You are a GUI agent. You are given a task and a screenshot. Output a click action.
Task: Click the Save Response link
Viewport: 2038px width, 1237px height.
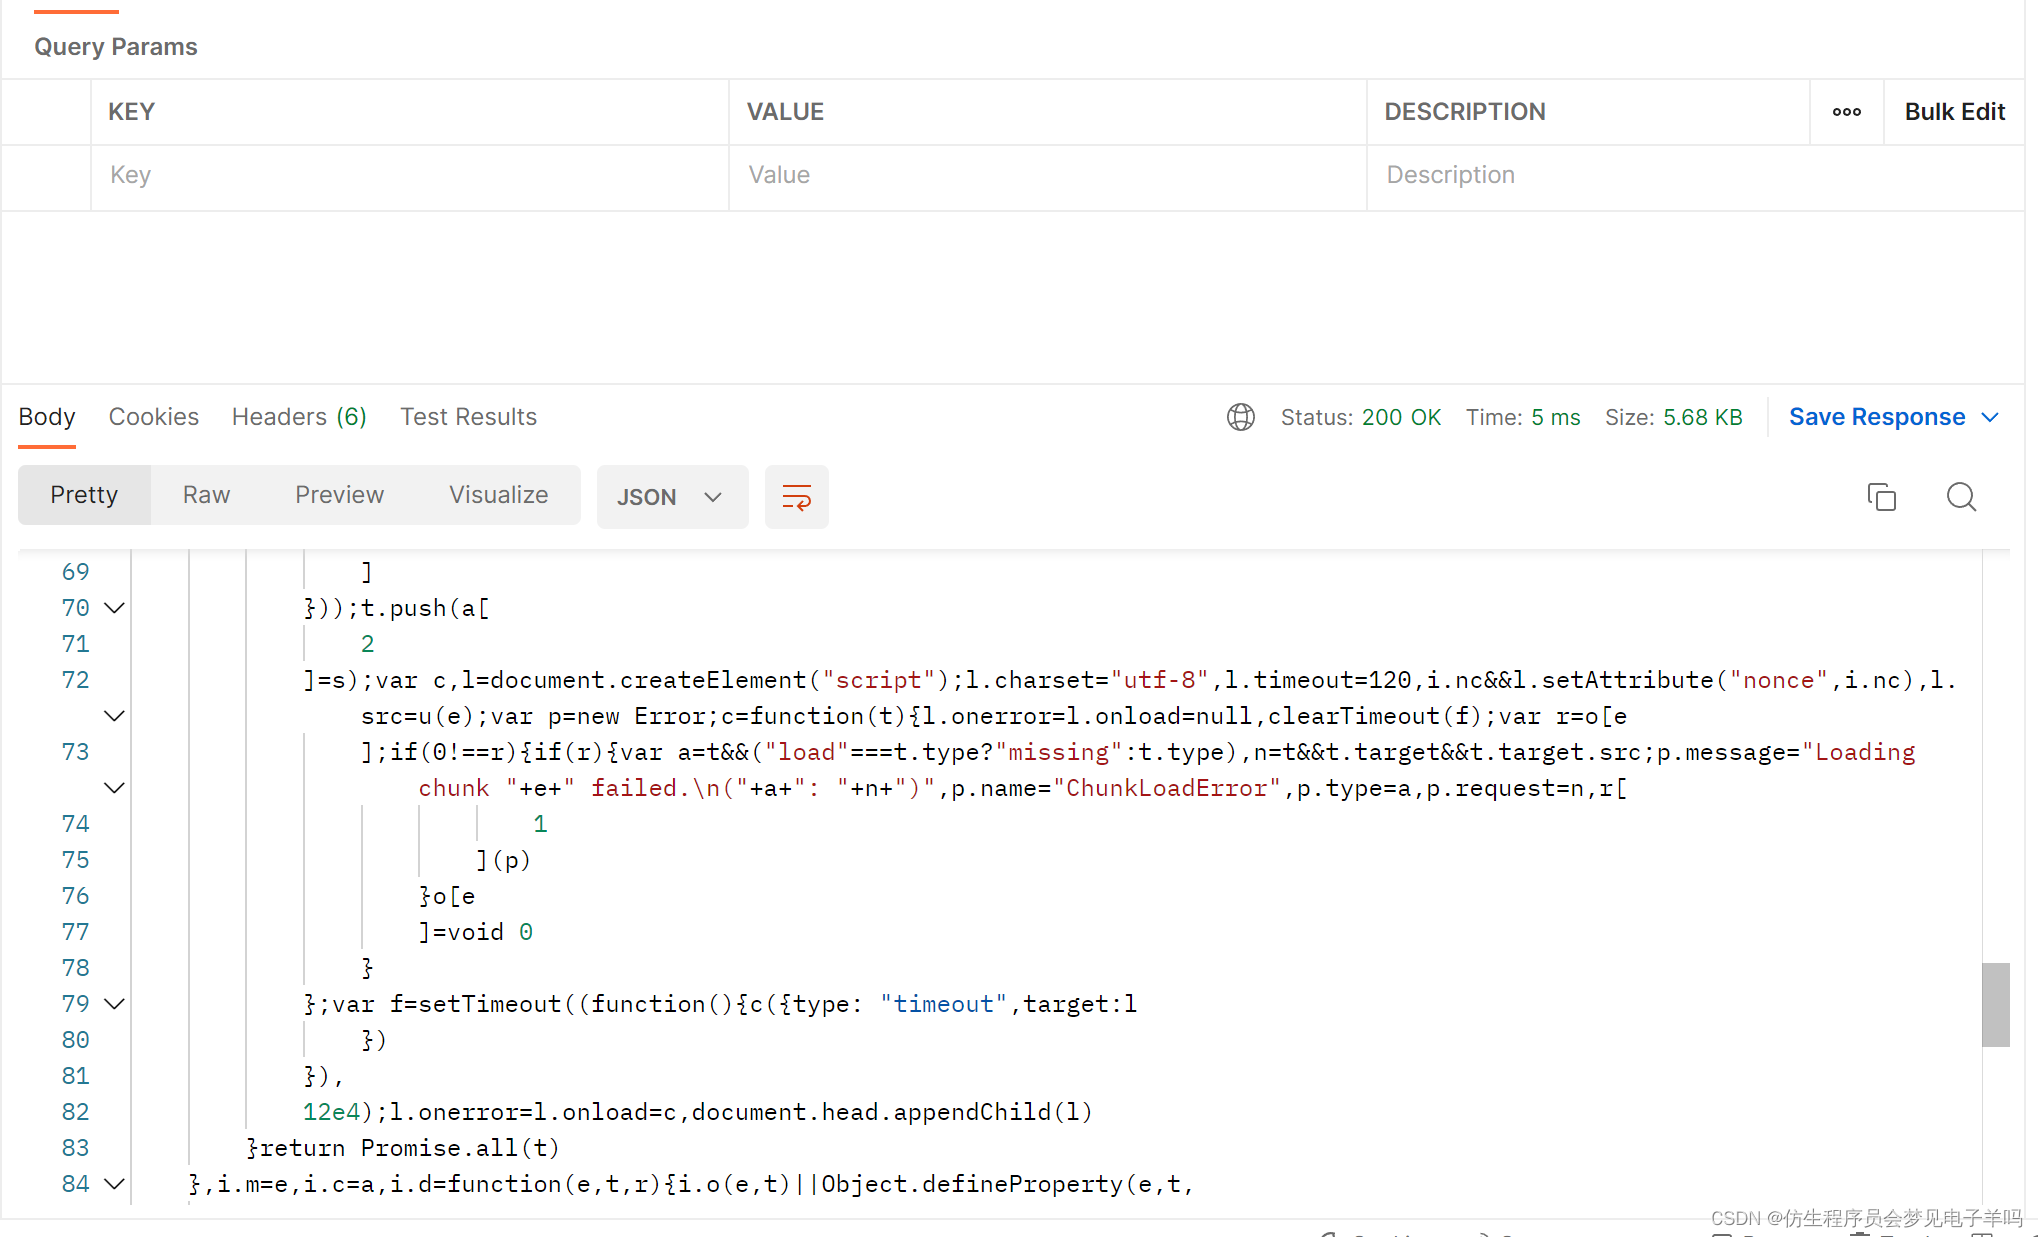[x=1877, y=417]
